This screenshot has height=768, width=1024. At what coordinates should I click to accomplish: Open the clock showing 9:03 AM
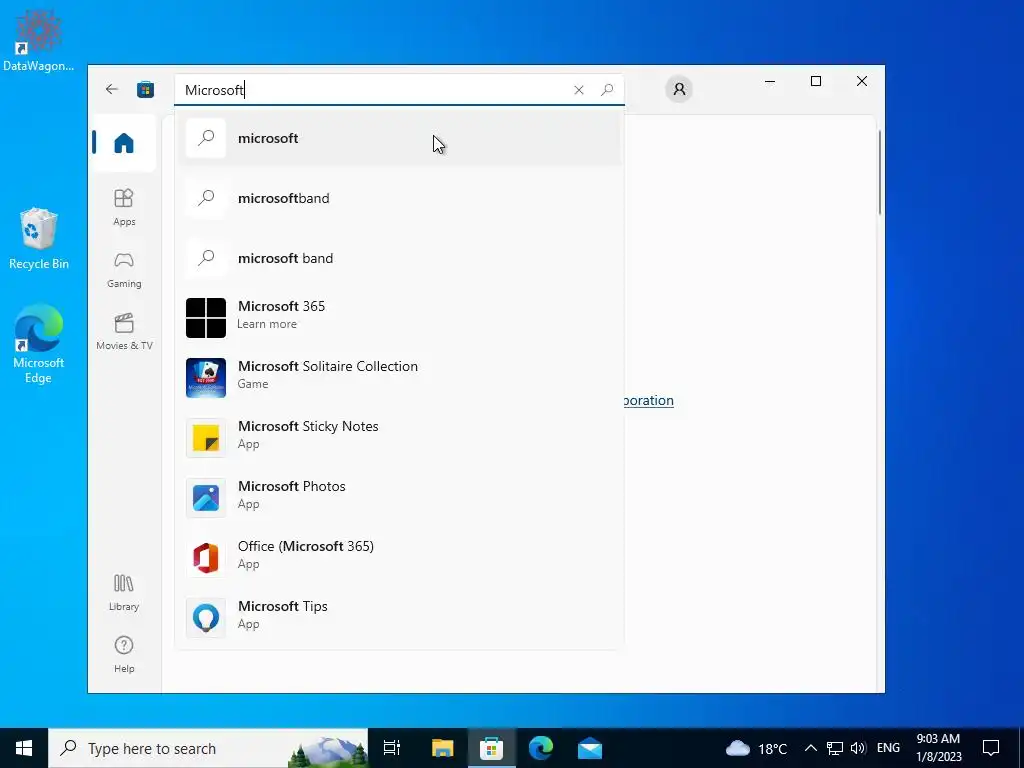click(938, 748)
